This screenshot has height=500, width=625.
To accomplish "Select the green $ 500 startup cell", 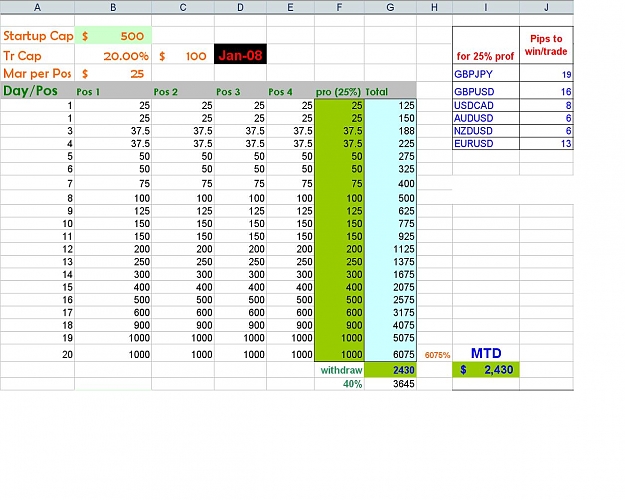I will click(113, 35).
